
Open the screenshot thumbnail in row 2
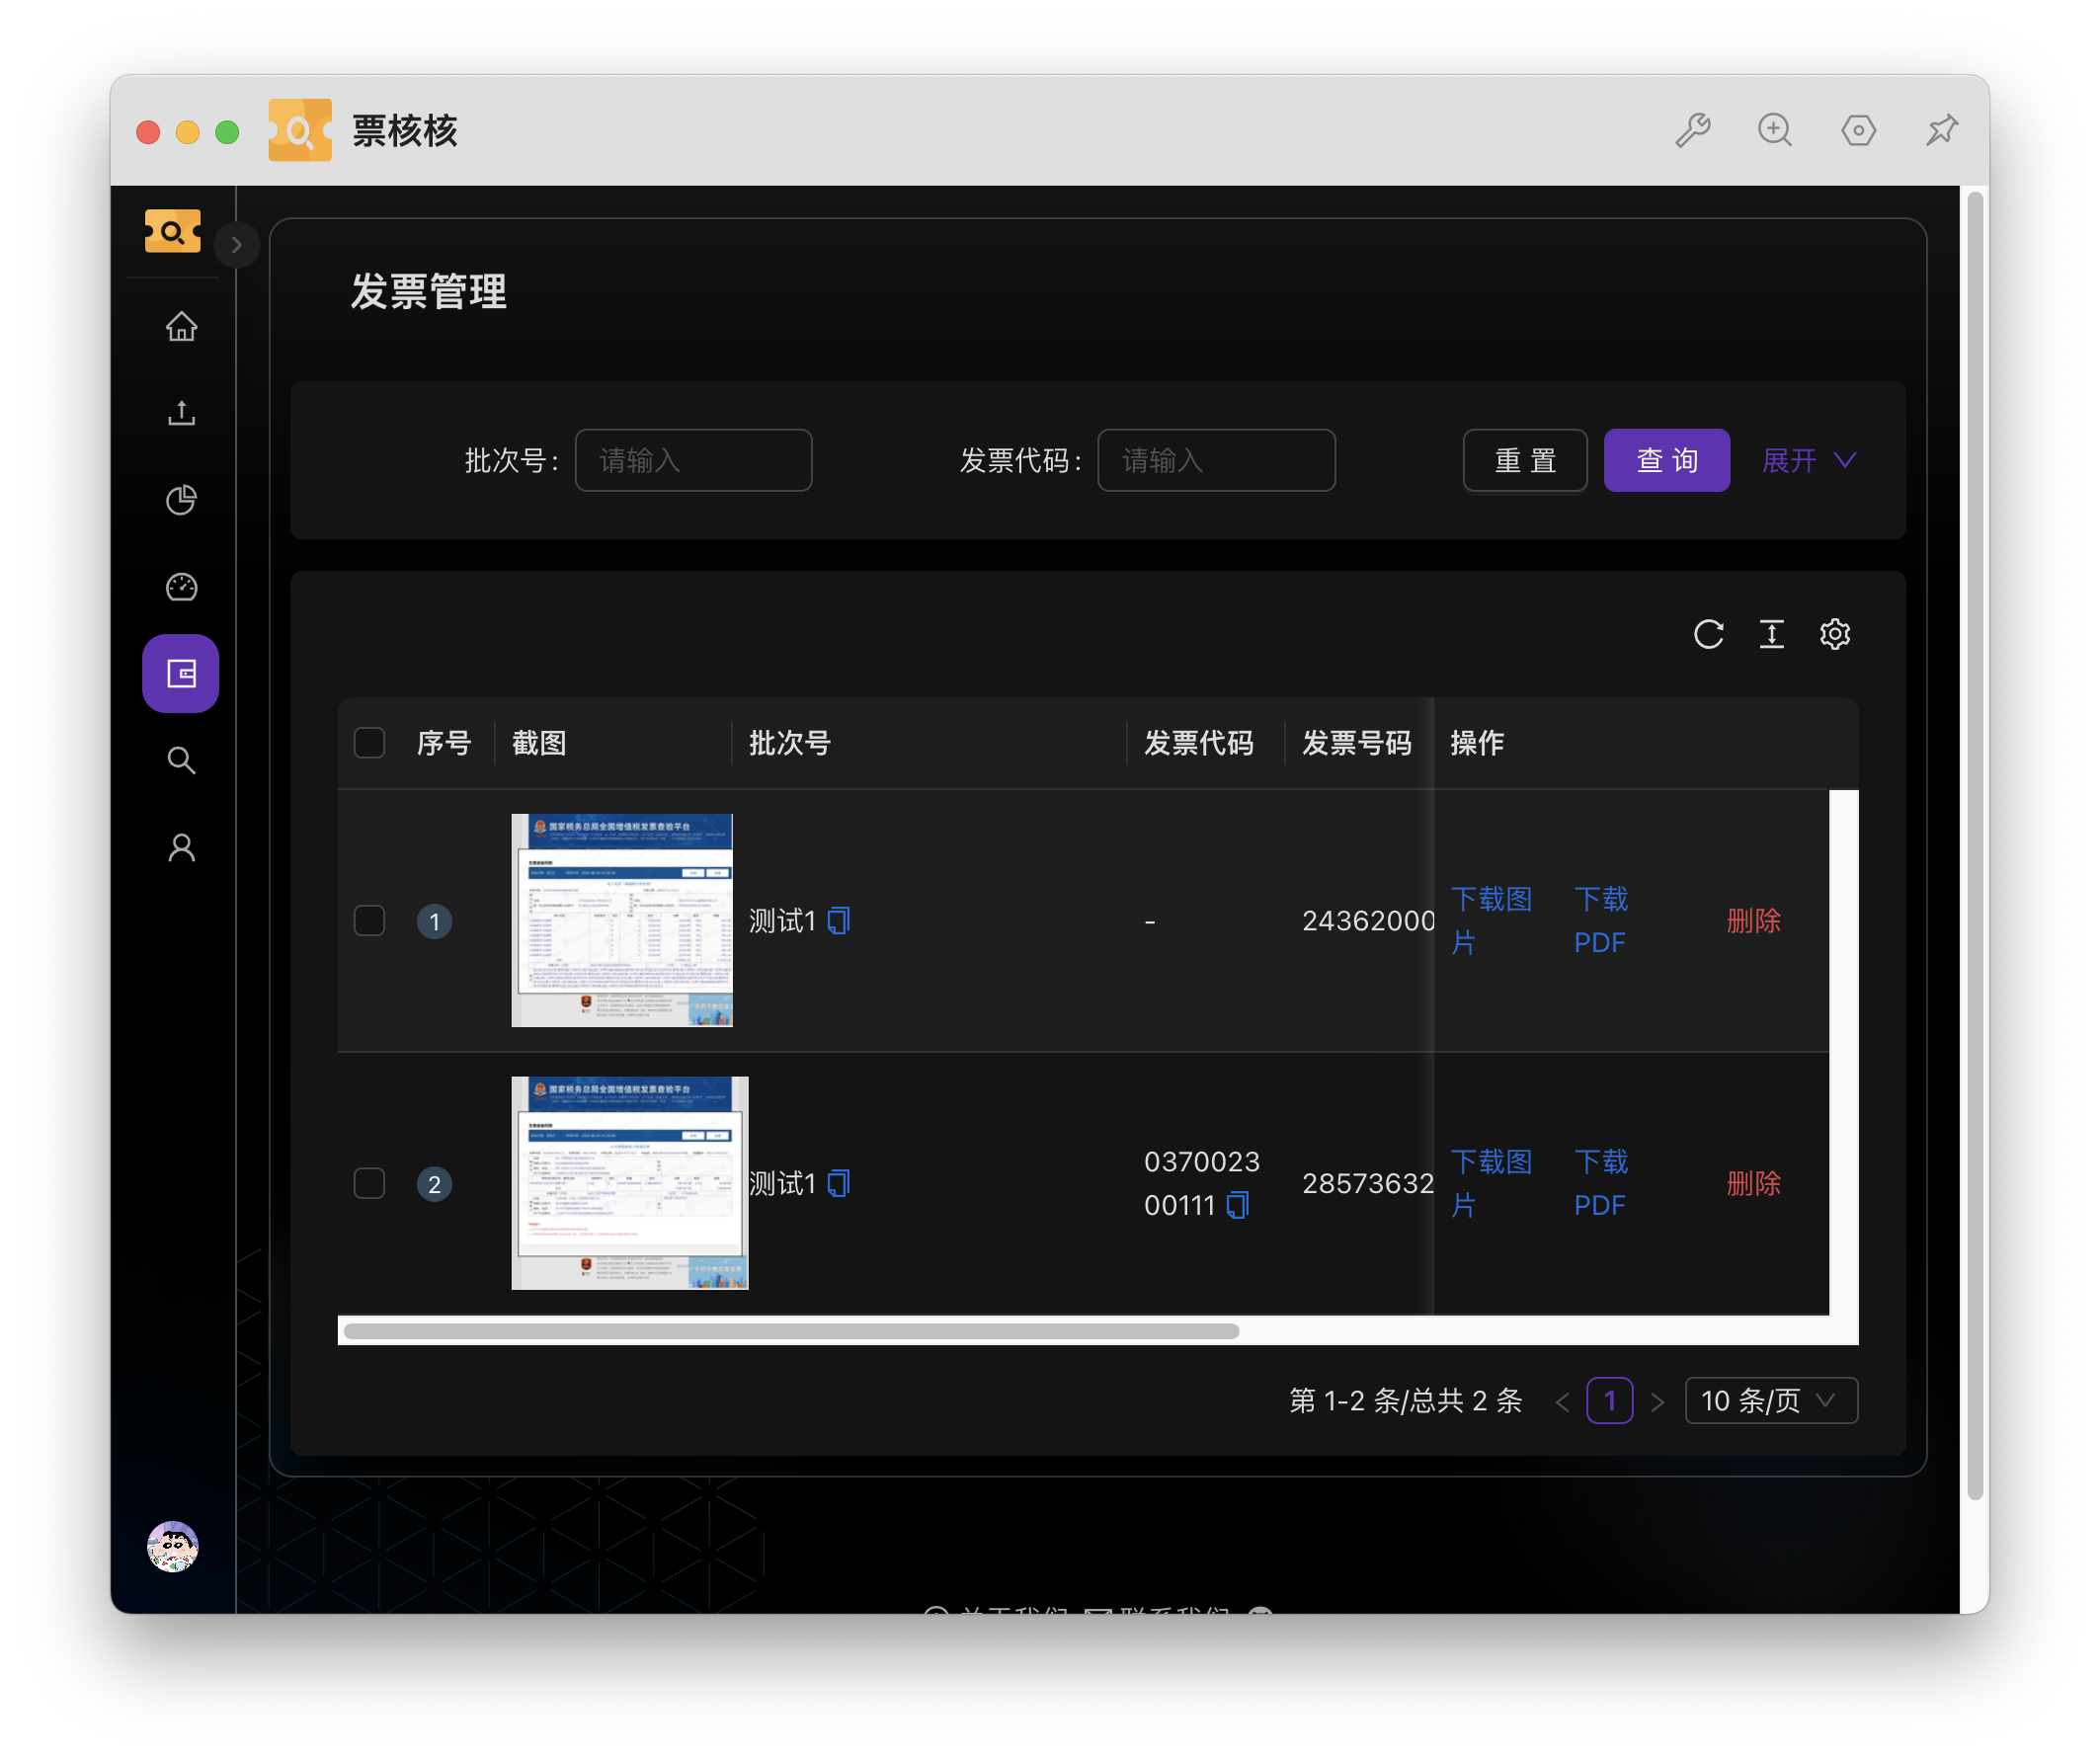(x=630, y=1183)
